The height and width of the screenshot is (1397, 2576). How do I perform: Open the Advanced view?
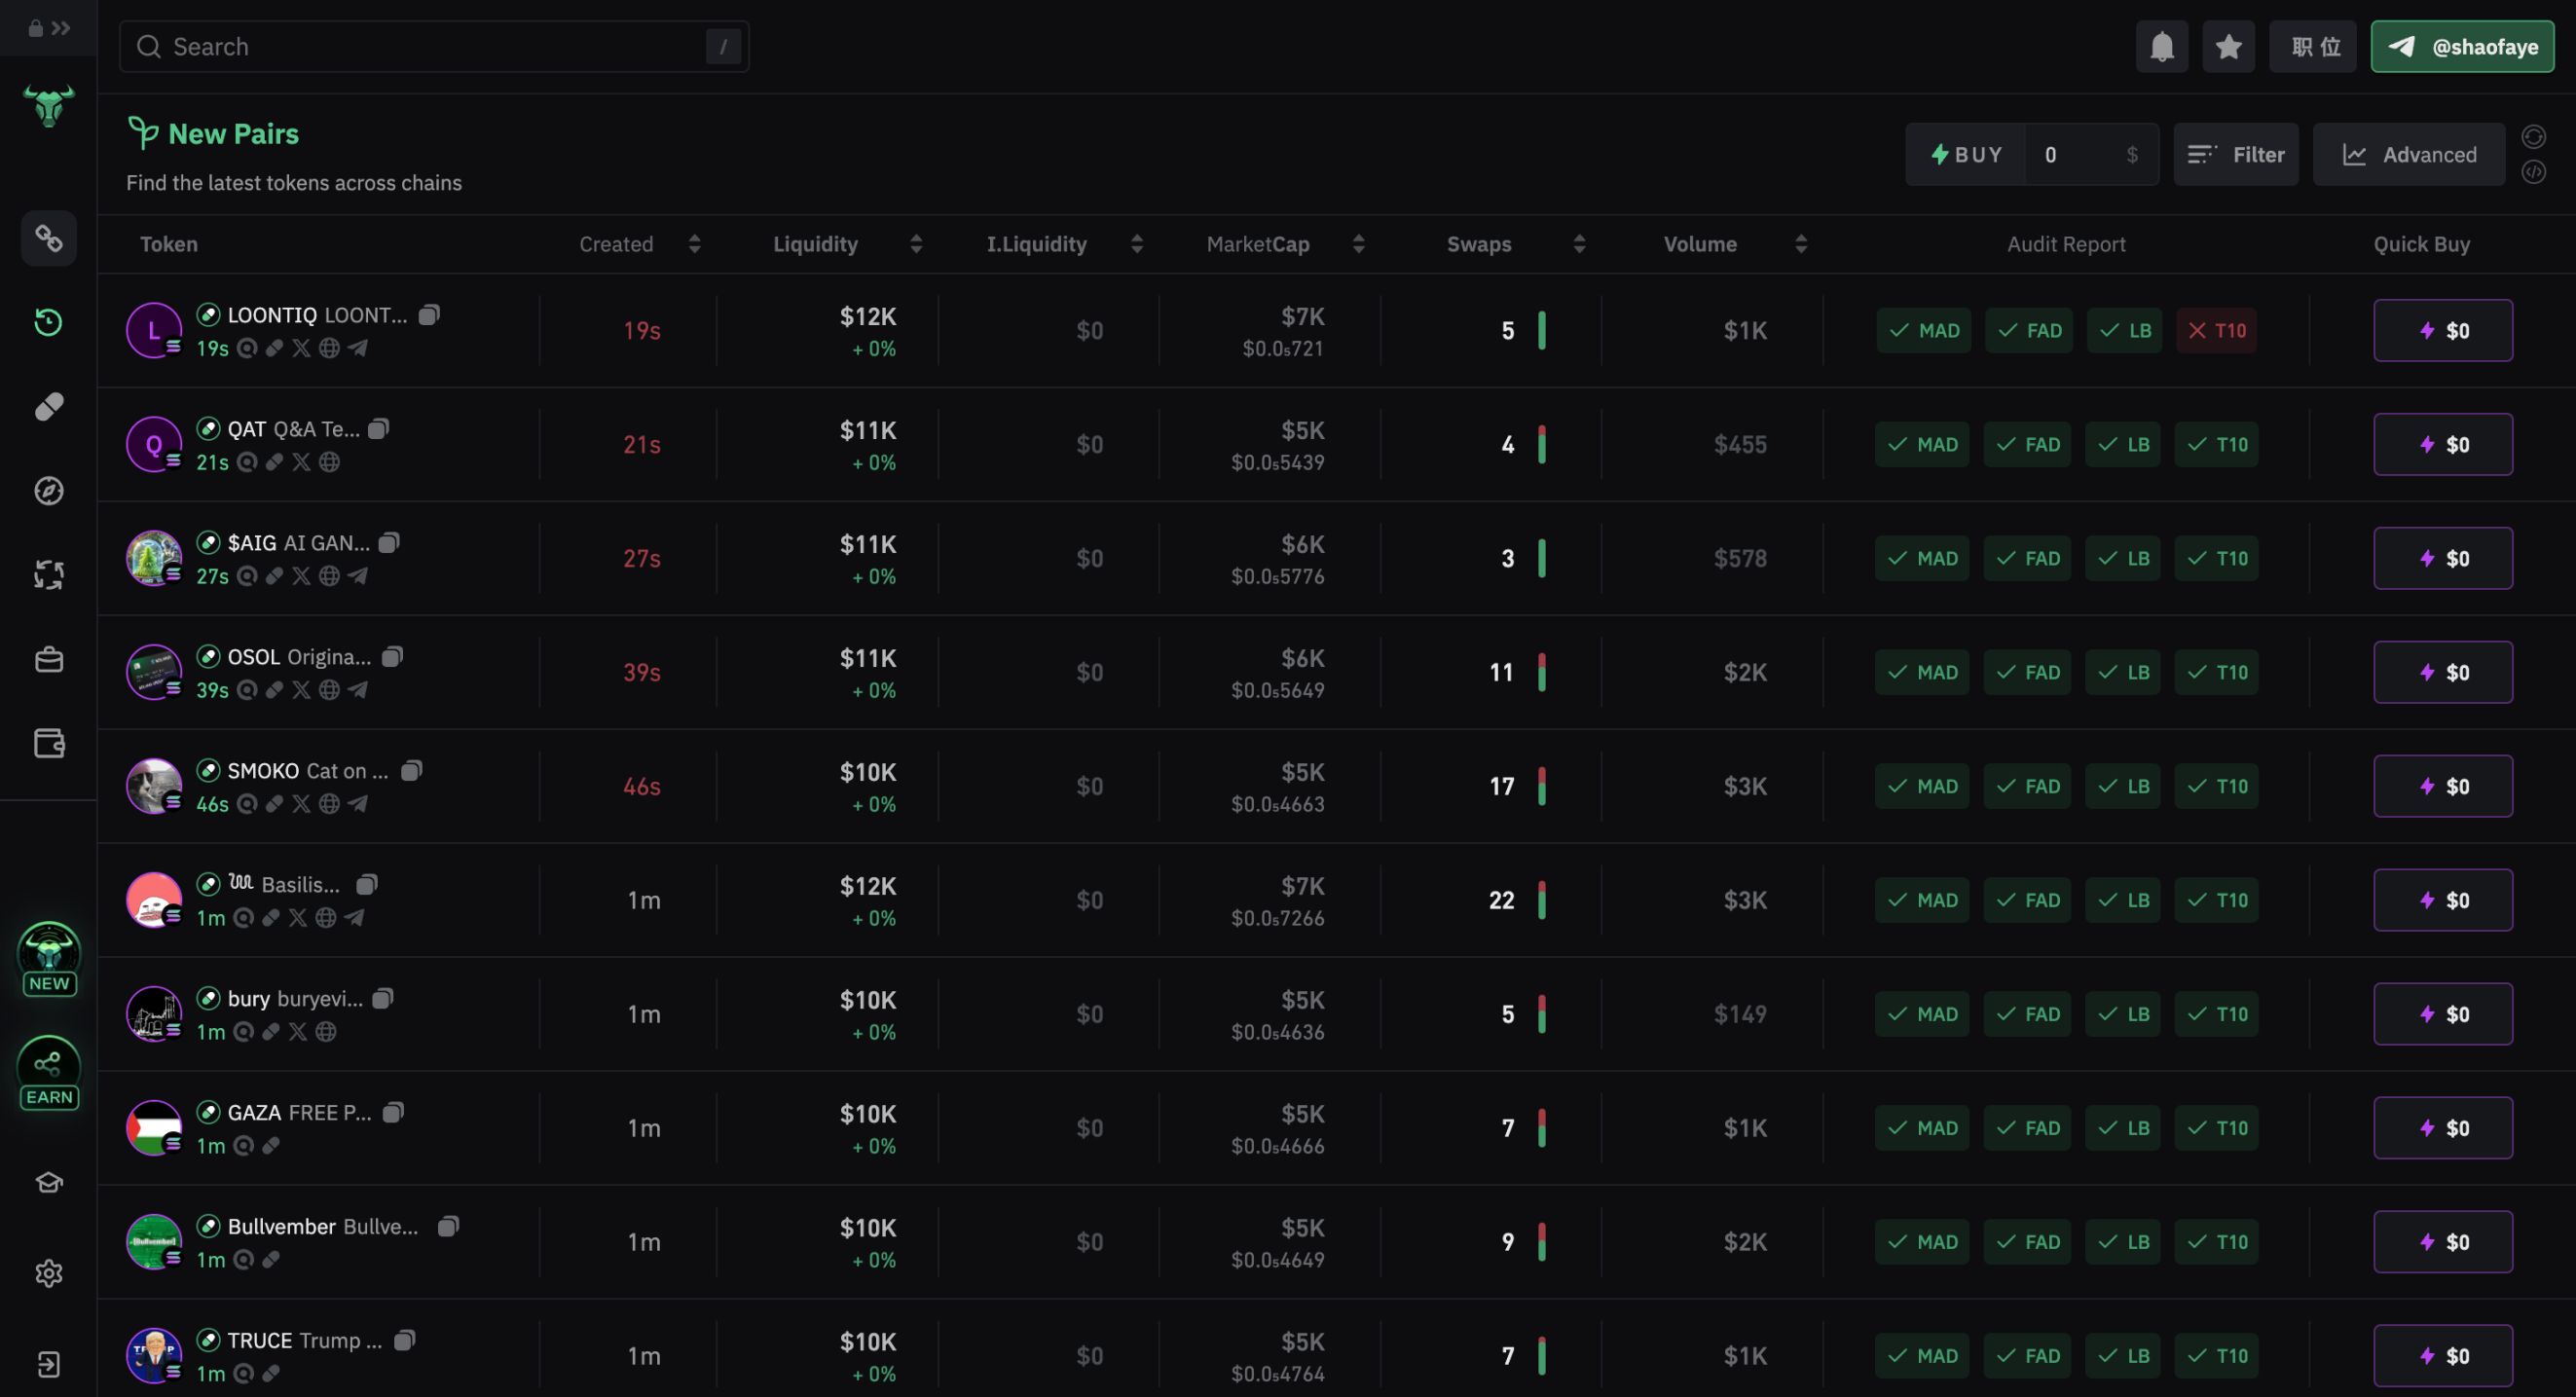(x=2408, y=155)
